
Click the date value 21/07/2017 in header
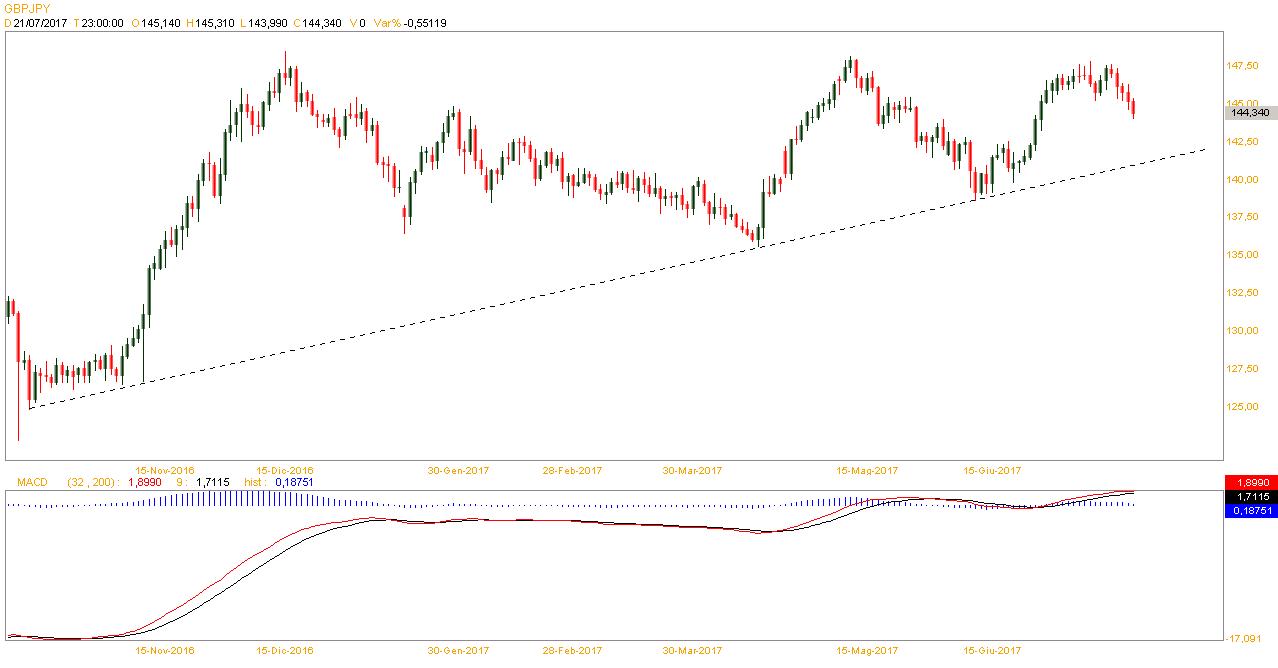pyautogui.click(x=40, y=22)
